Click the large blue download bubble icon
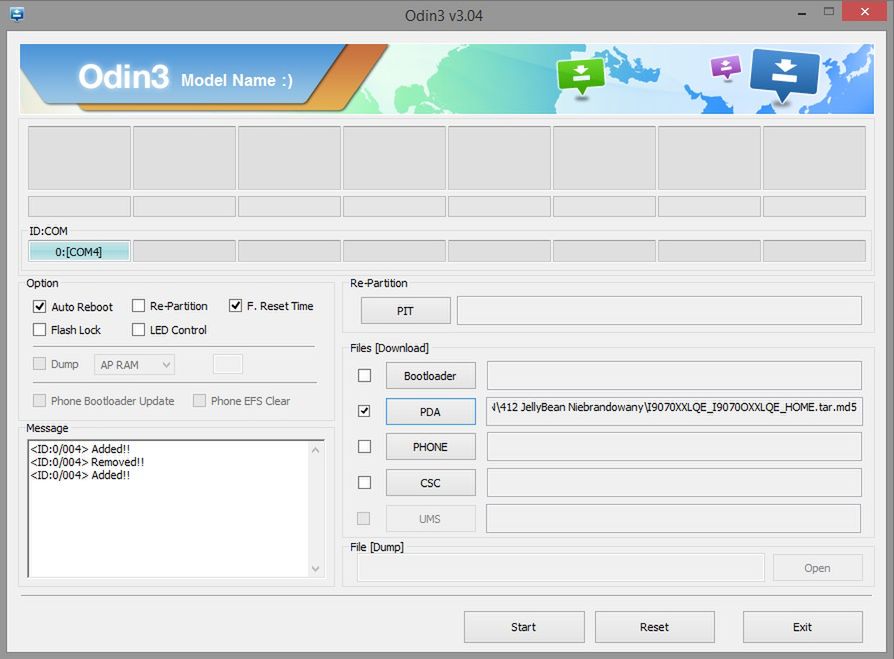 [785, 74]
